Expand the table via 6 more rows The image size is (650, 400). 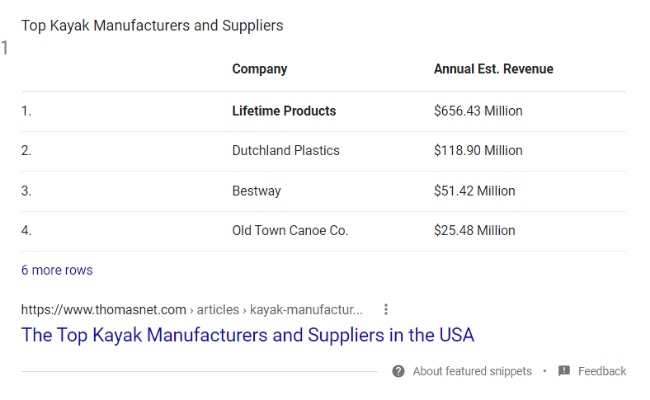coord(57,270)
